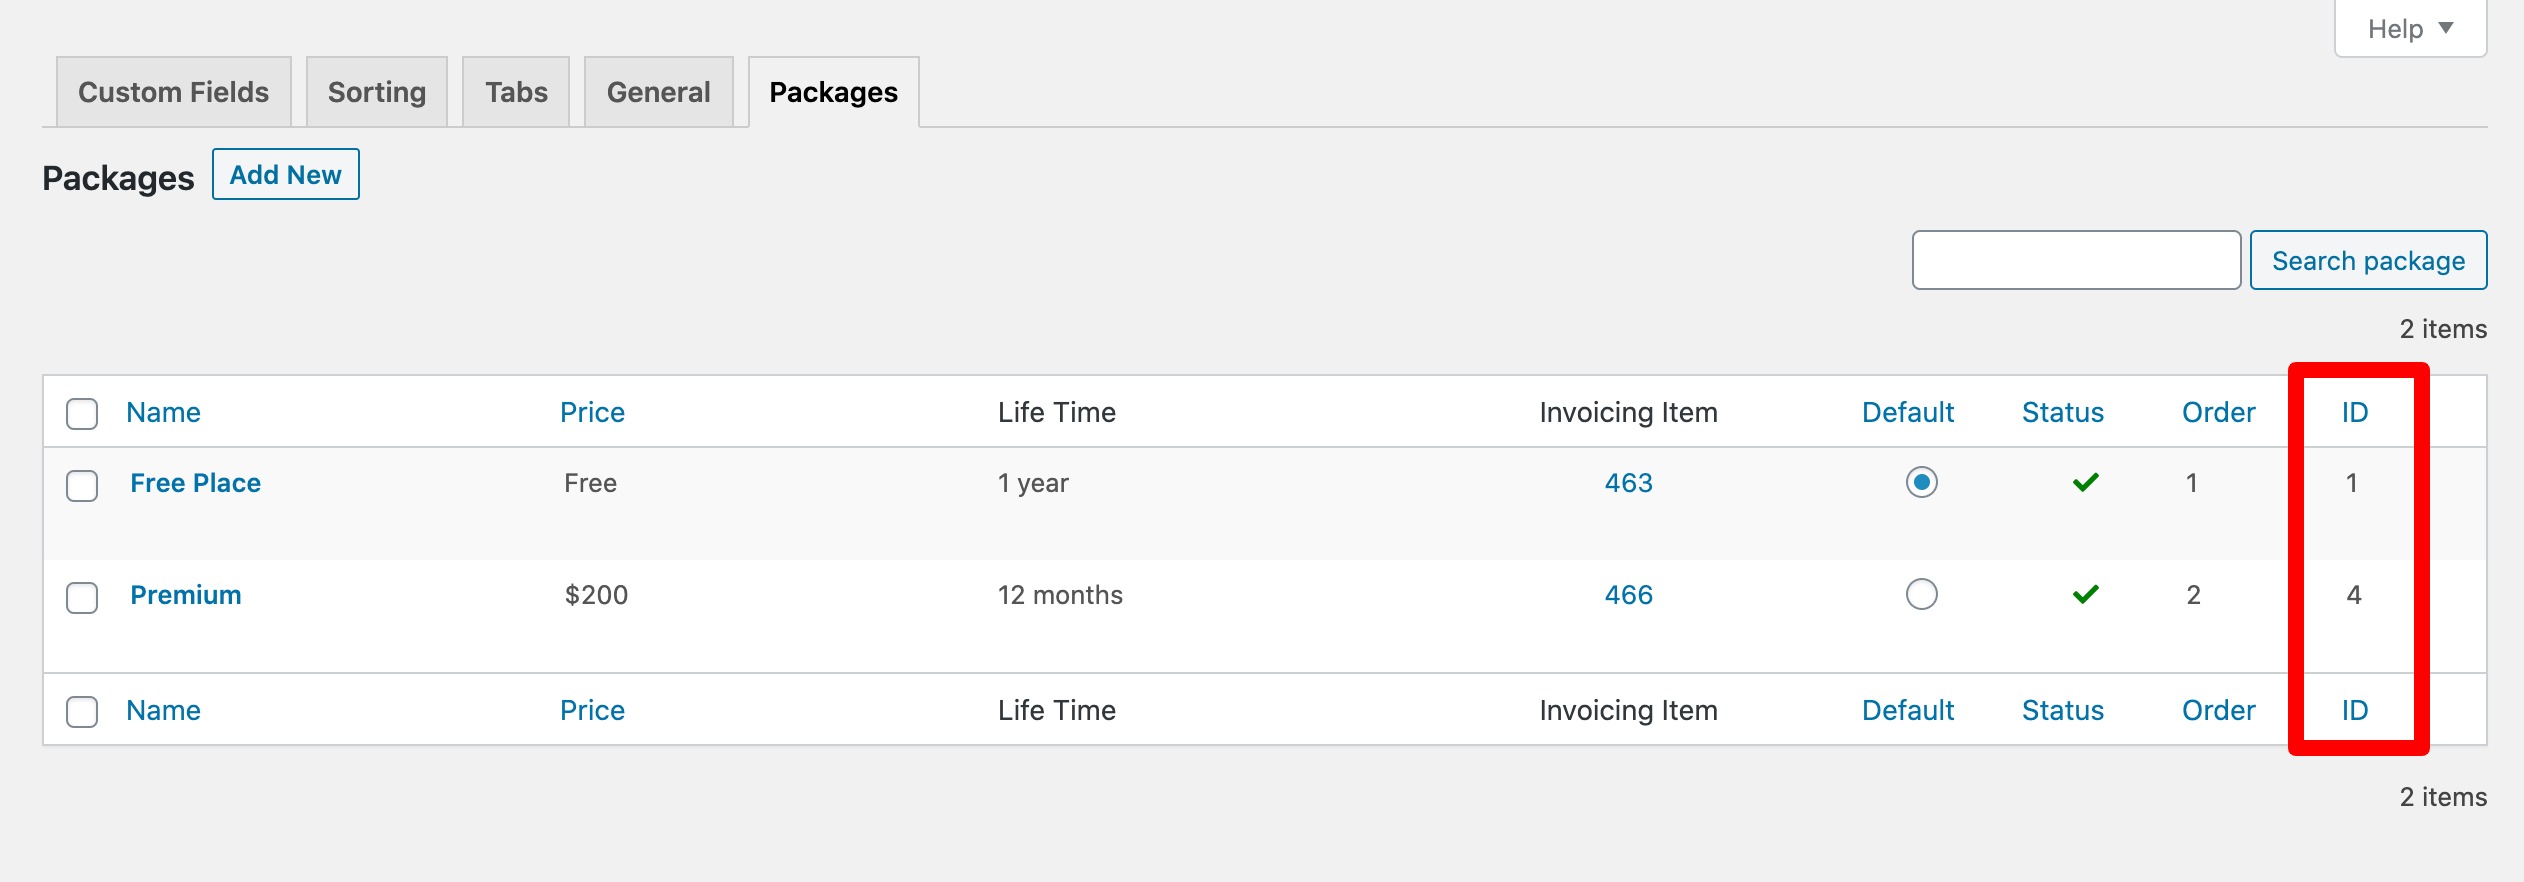Image resolution: width=2524 pixels, height=882 pixels.
Task: Open the Premium package link
Action: (x=186, y=595)
